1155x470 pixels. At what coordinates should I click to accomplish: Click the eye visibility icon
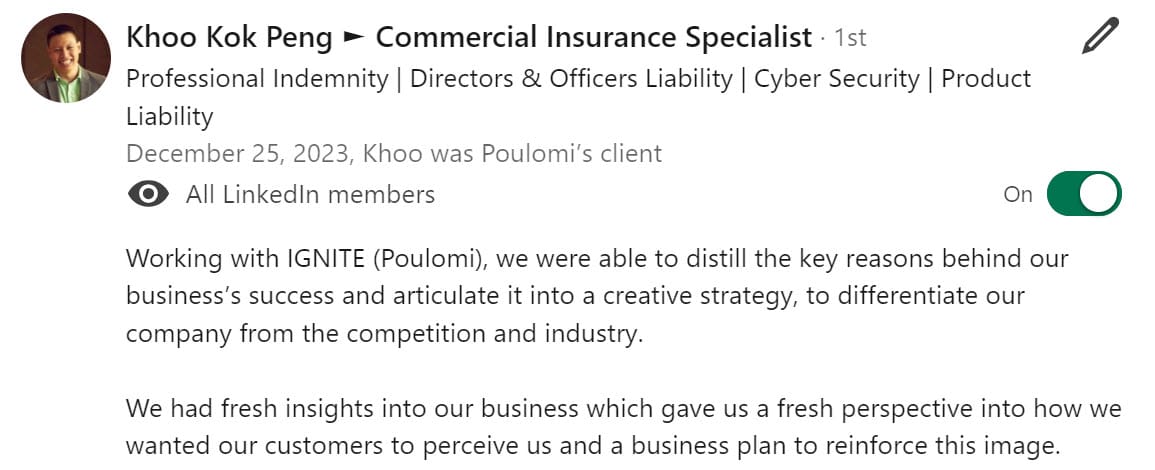point(149,194)
